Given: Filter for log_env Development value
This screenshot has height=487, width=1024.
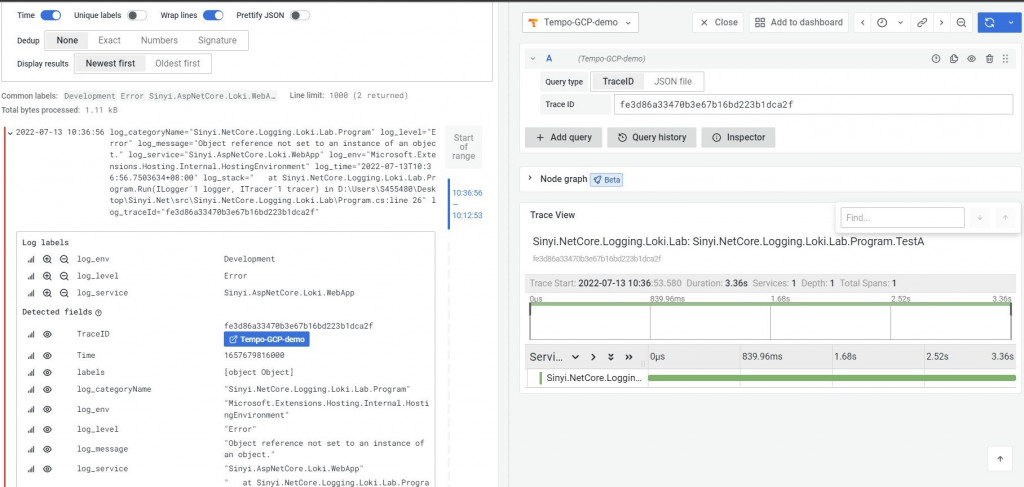Looking at the screenshot, I should (47, 259).
